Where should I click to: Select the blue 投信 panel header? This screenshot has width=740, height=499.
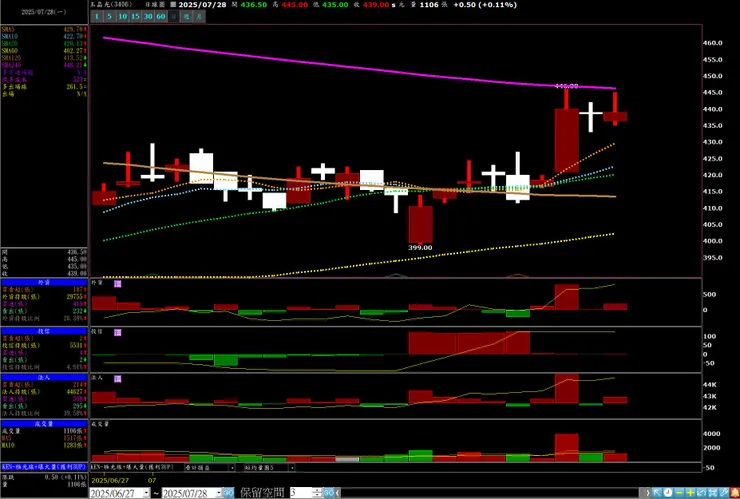click(x=44, y=331)
